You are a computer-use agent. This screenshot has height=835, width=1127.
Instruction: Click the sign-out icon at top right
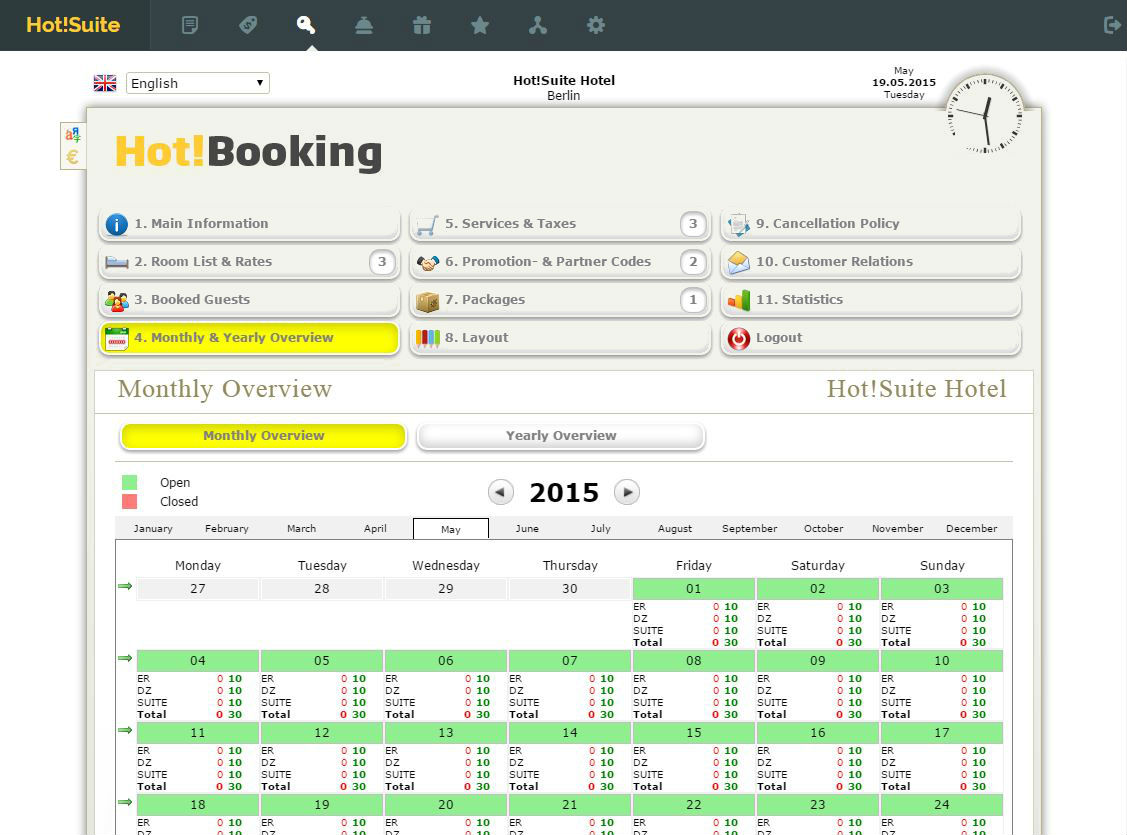point(1112,25)
